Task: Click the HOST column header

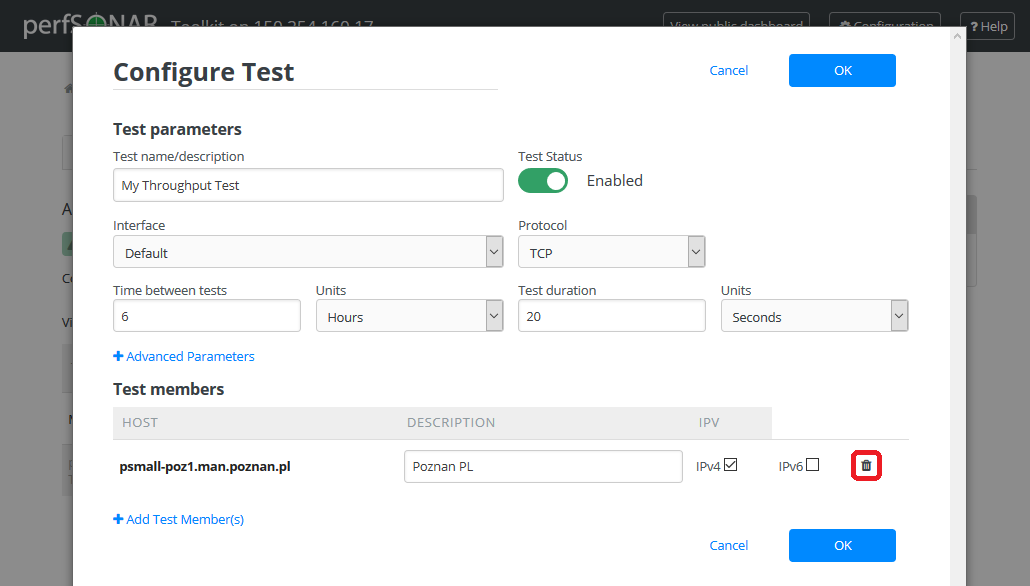Action: pyautogui.click(x=140, y=422)
